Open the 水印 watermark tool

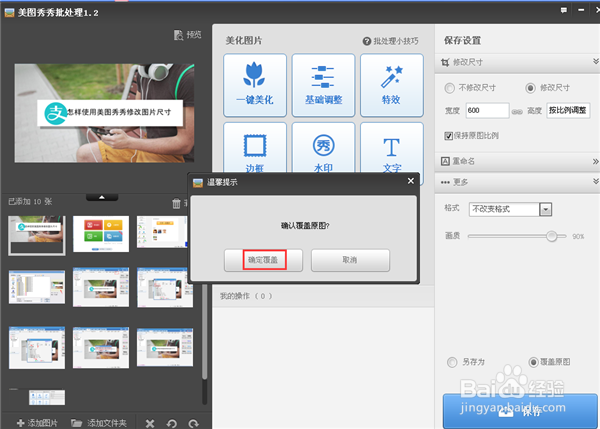(323, 148)
